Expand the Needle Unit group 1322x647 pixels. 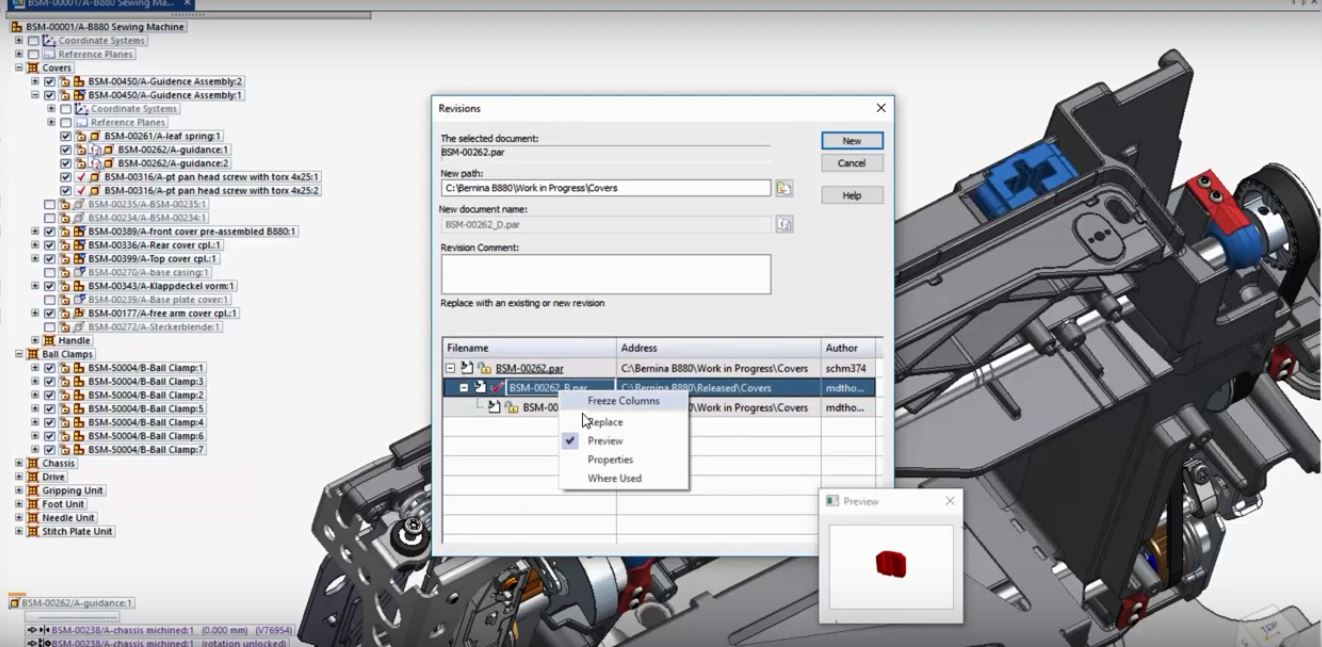click(19, 518)
